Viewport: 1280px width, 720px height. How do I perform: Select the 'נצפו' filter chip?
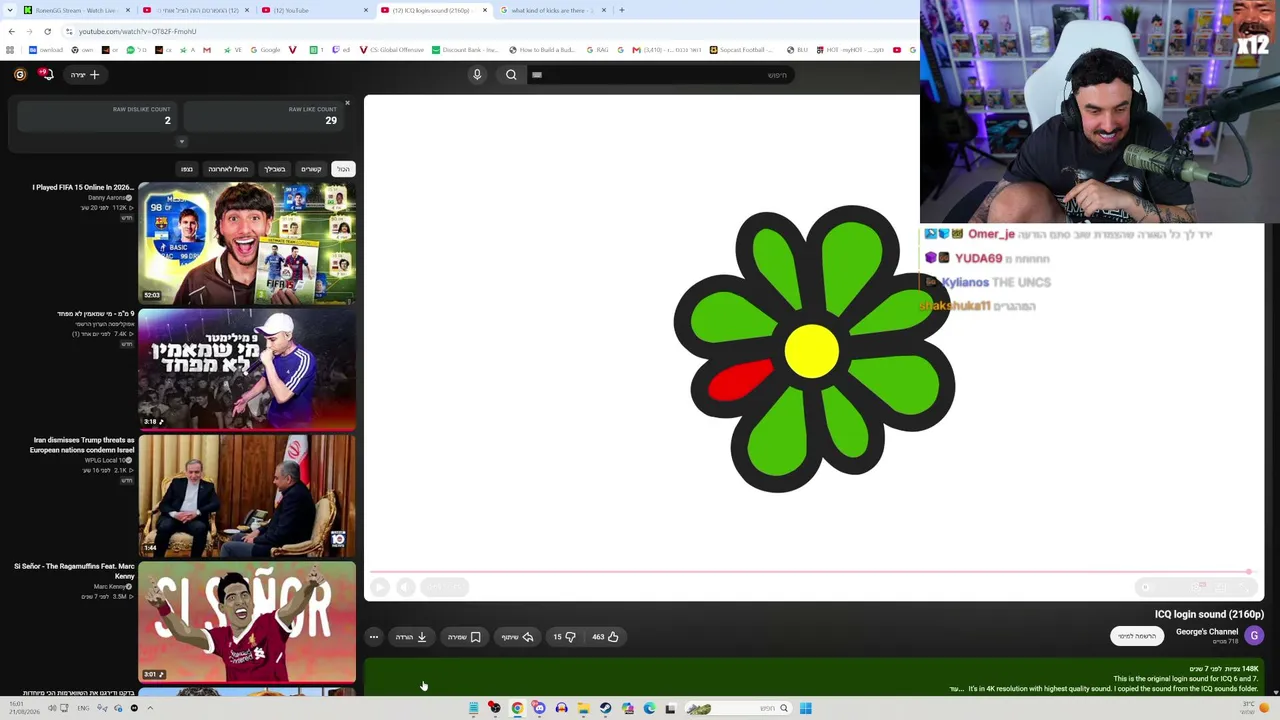click(187, 169)
